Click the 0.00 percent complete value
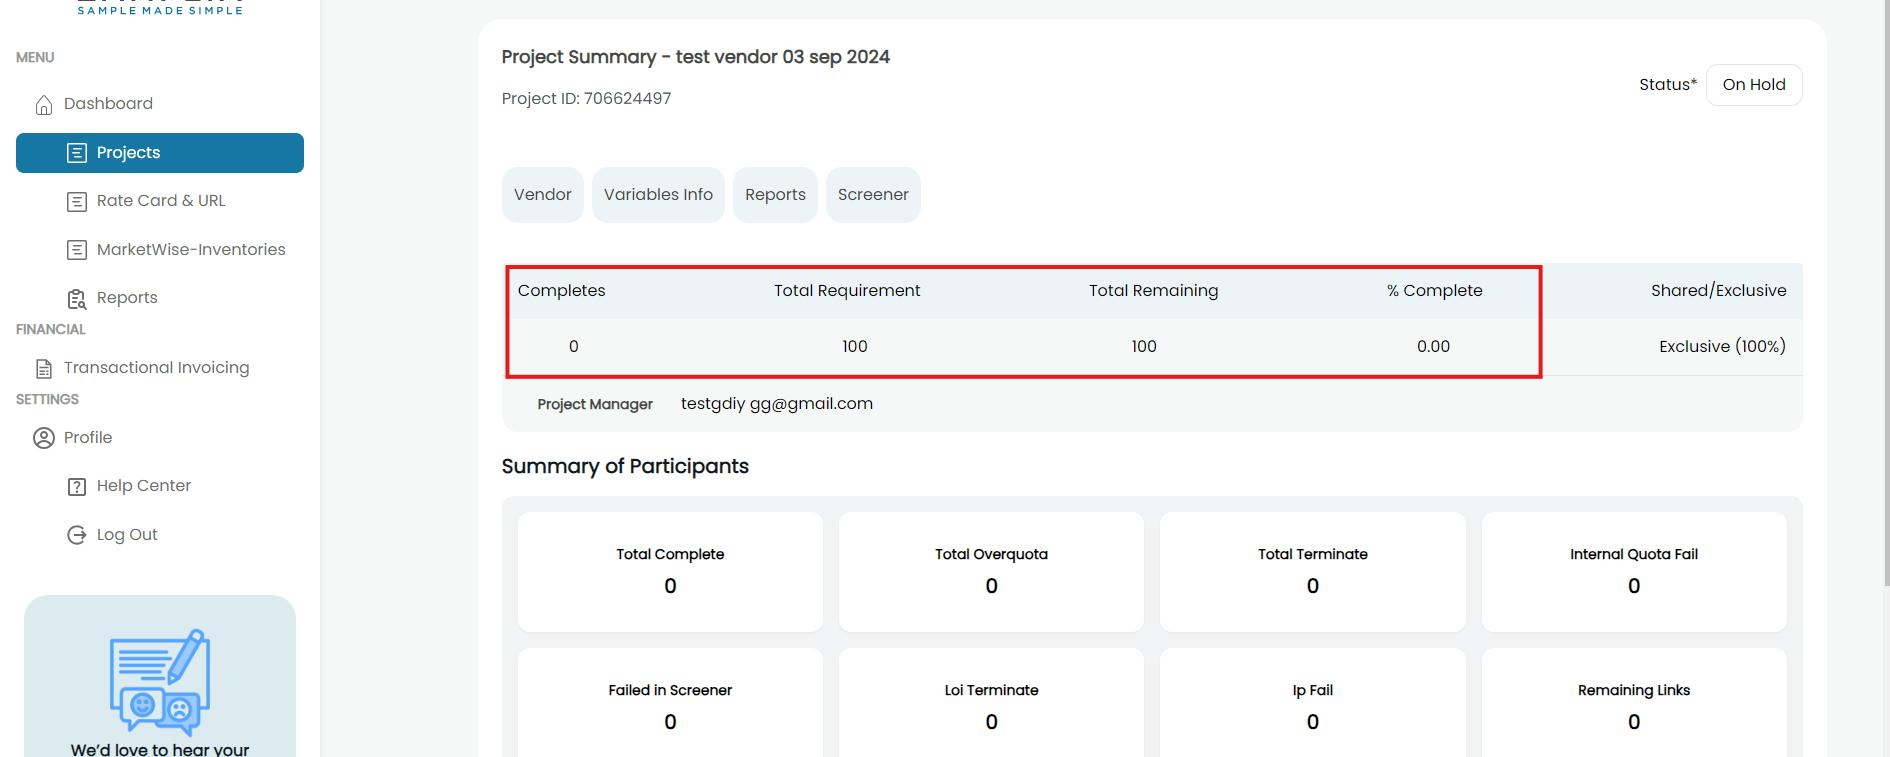1890x757 pixels. point(1433,347)
